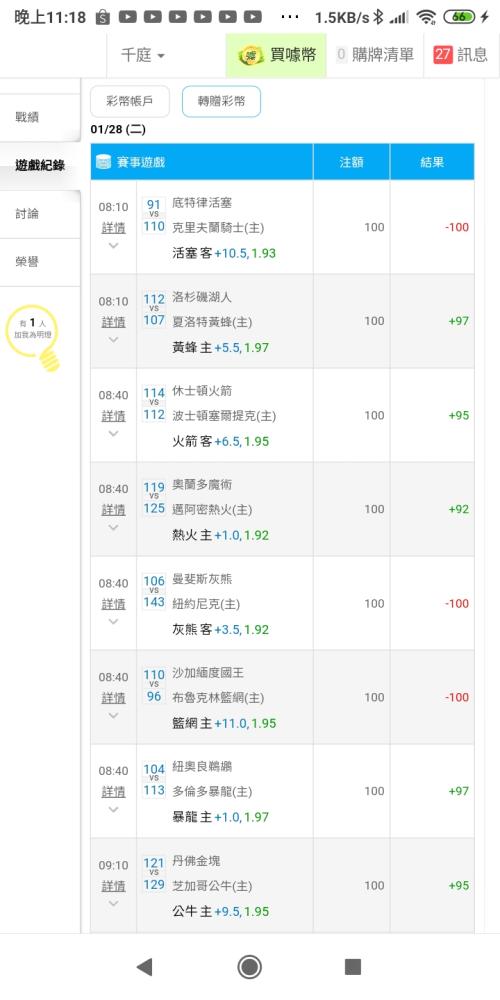Expand chevron under Pistons vs Cavaliers game
The width and height of the screenshot is (500, 1000).
113,246
